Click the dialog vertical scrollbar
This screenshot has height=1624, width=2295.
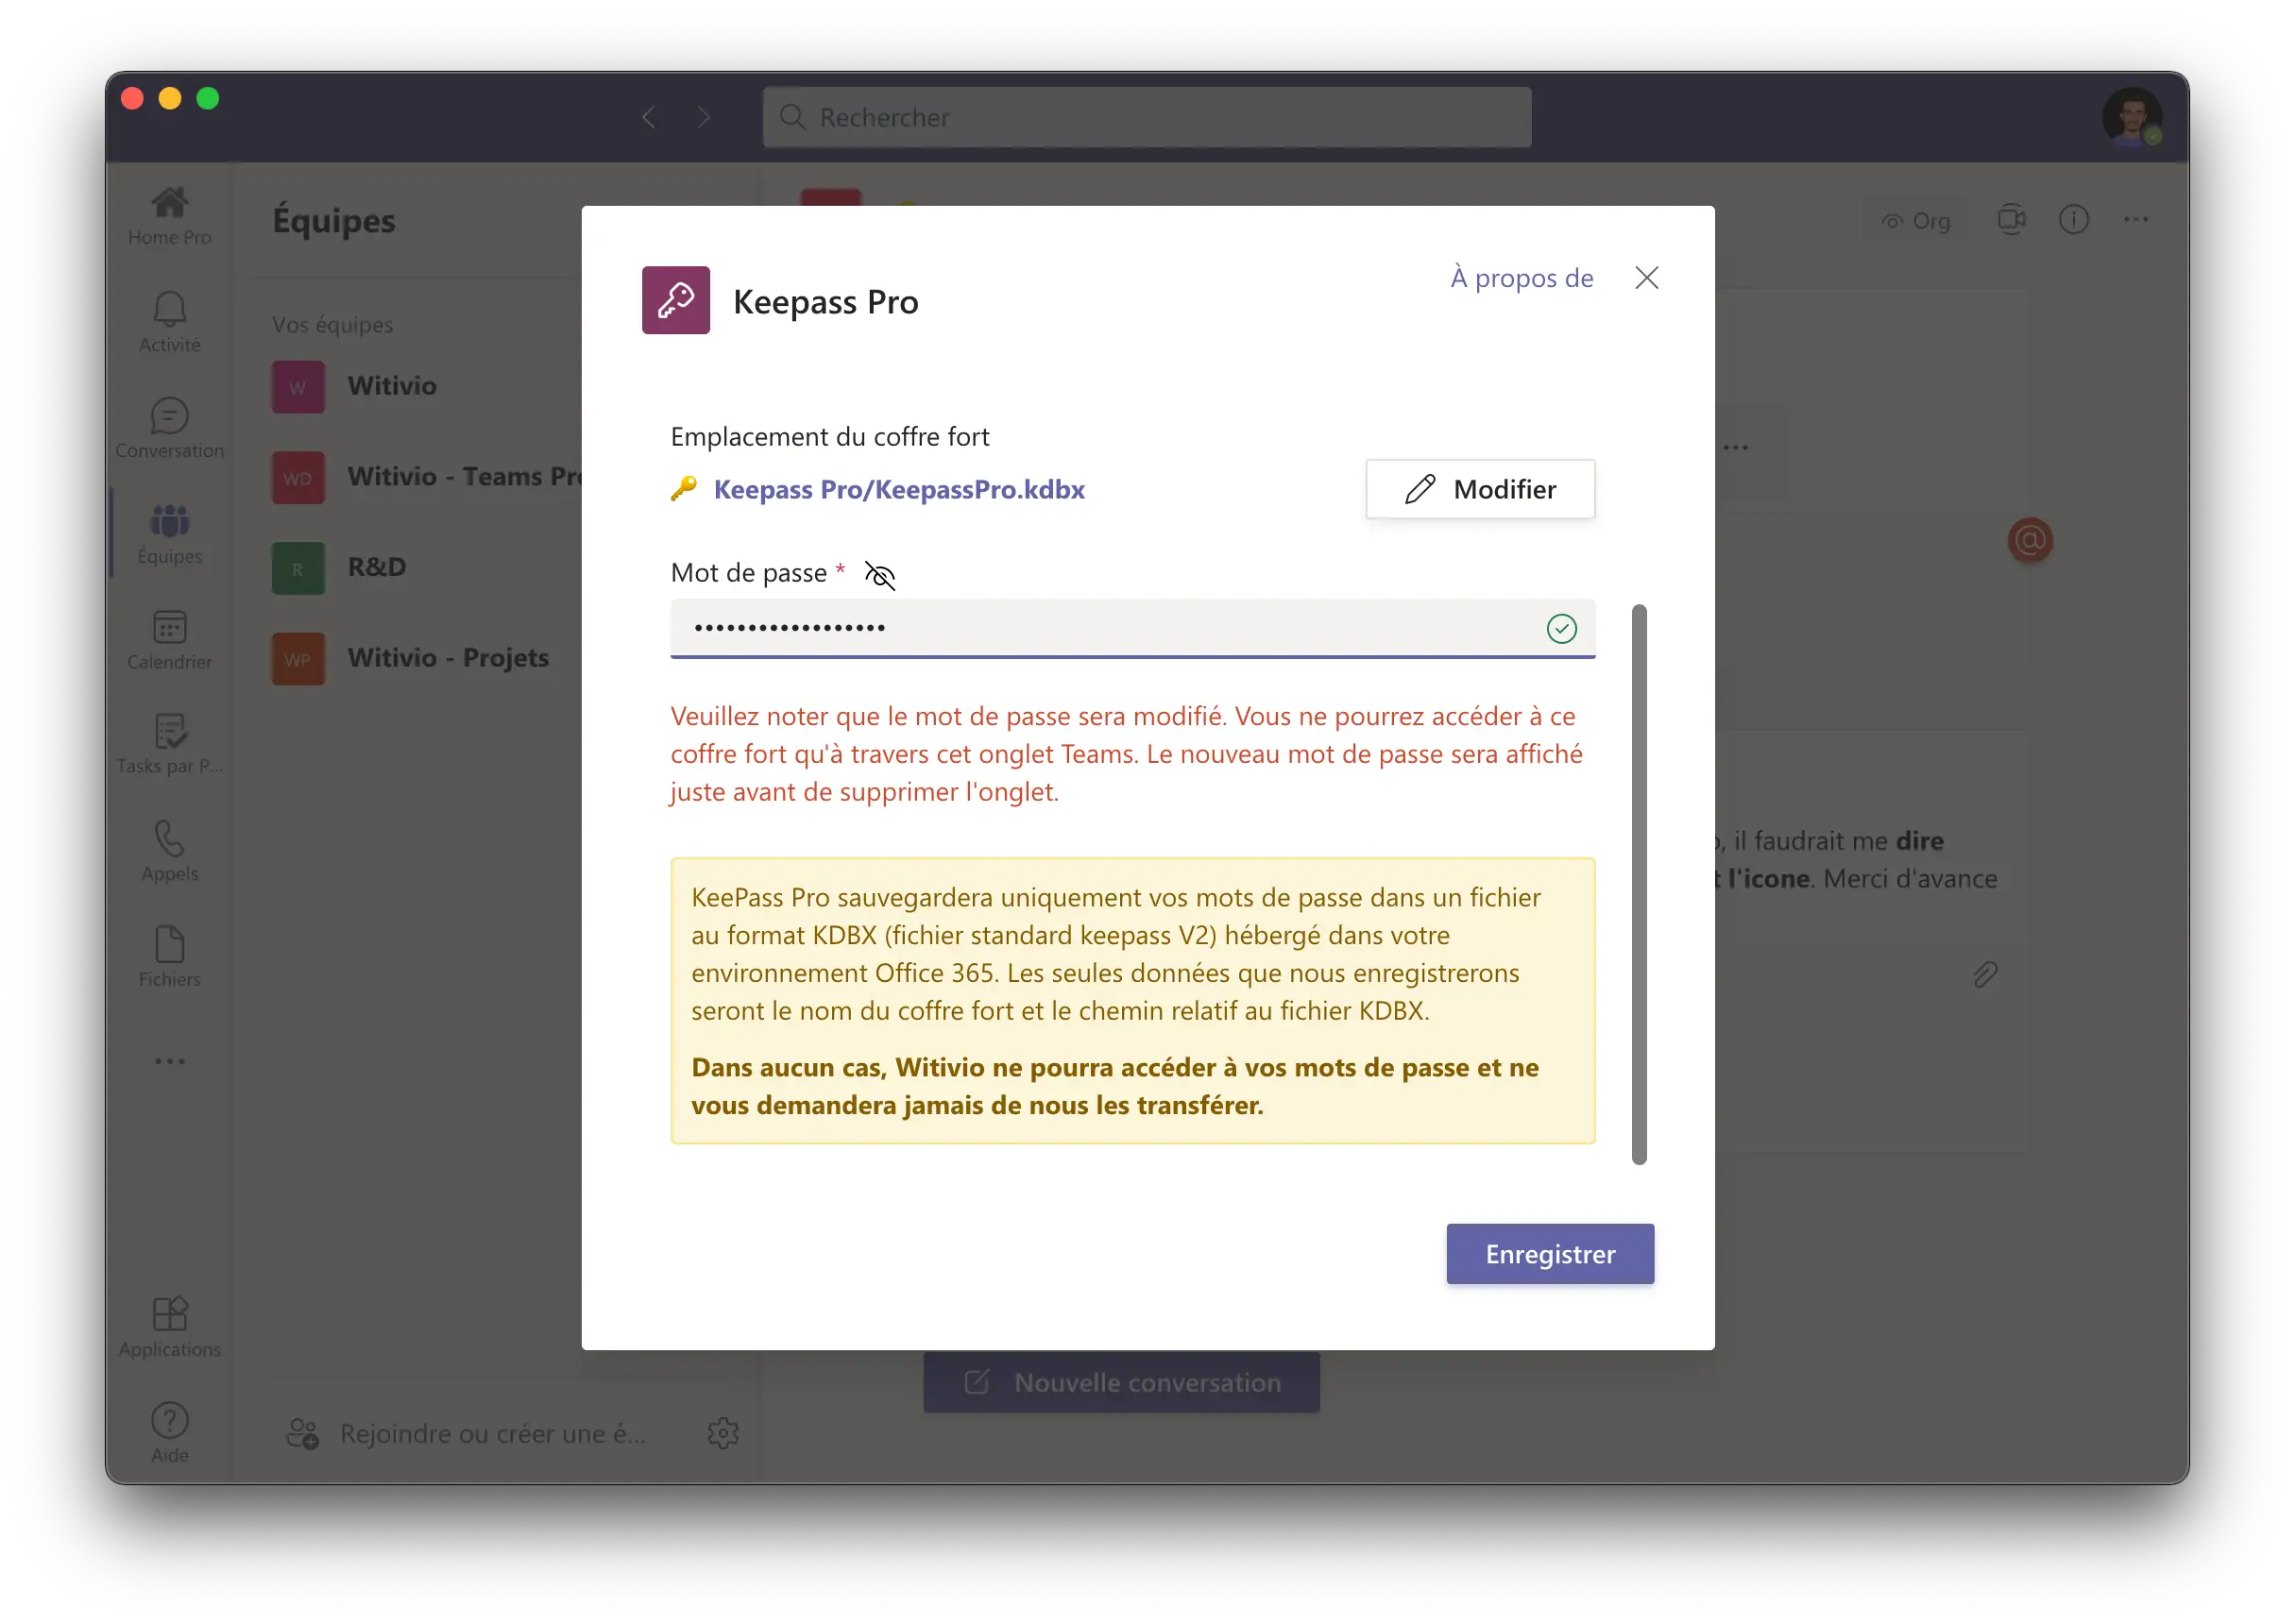[1638, 884]
